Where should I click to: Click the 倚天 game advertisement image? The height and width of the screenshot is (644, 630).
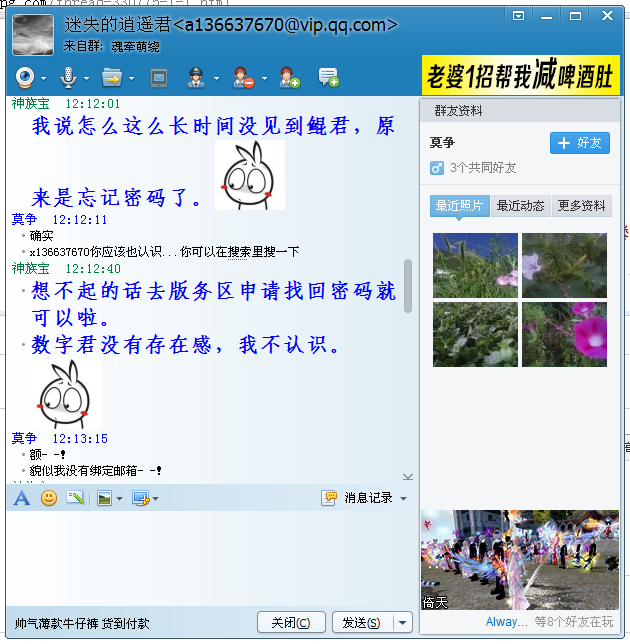pyautogui.click(x=520, y=560)
